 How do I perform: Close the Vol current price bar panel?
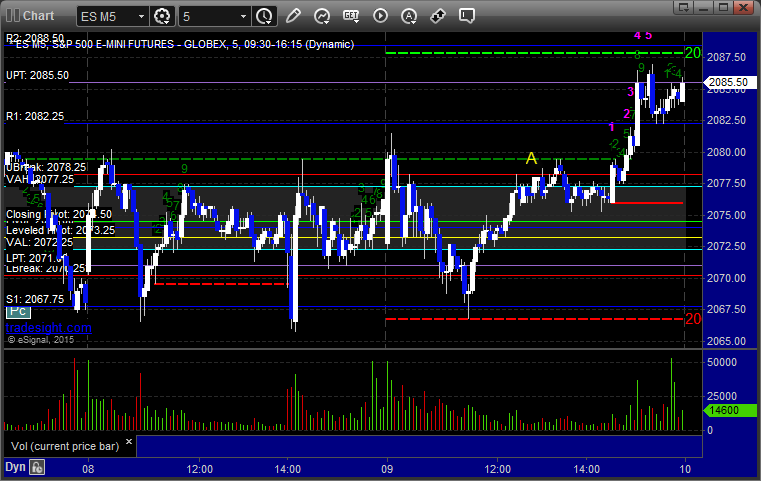129,442
